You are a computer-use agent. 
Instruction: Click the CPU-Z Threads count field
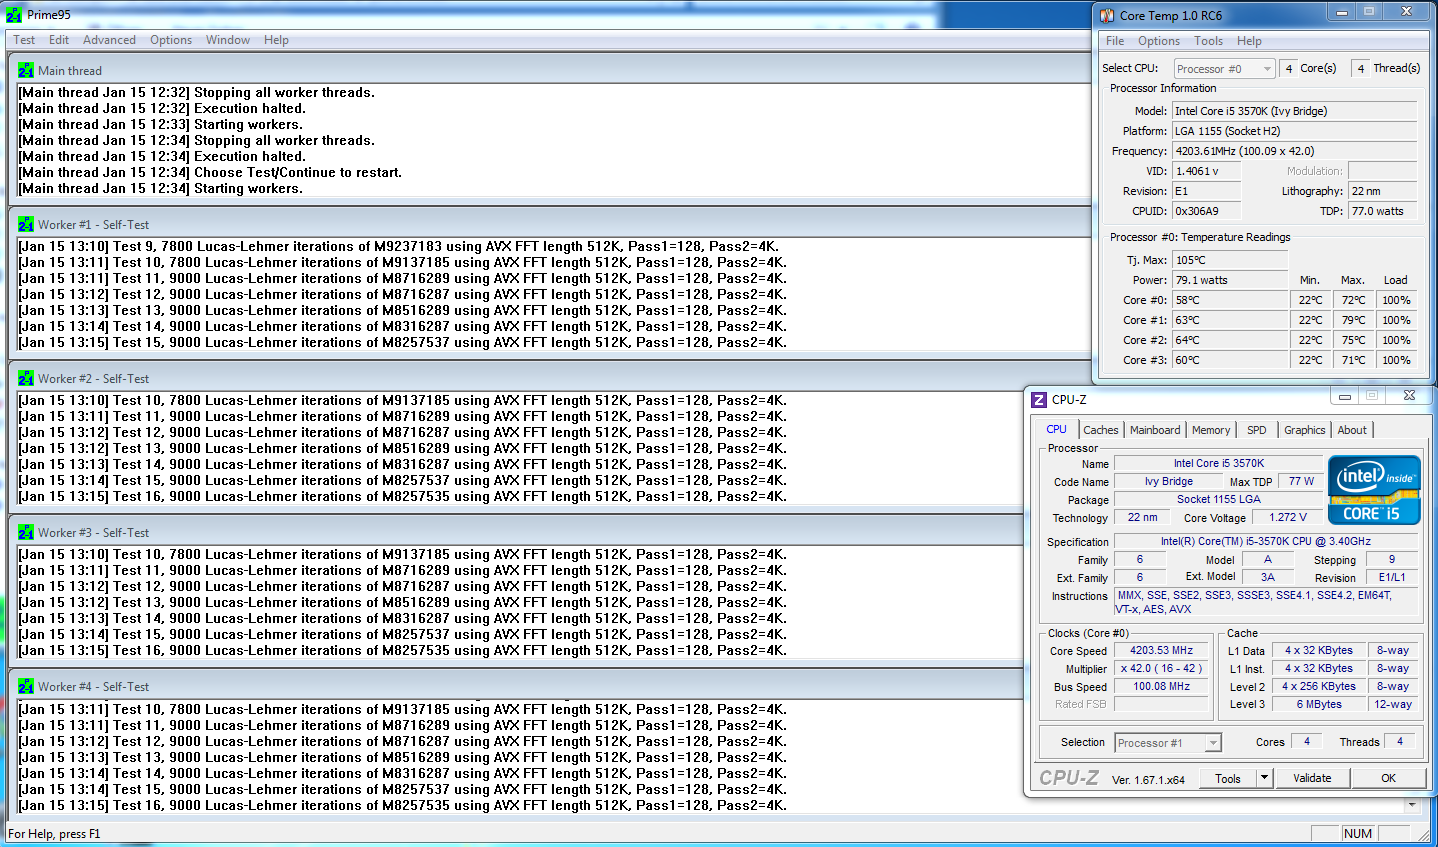click(1400, 741)
